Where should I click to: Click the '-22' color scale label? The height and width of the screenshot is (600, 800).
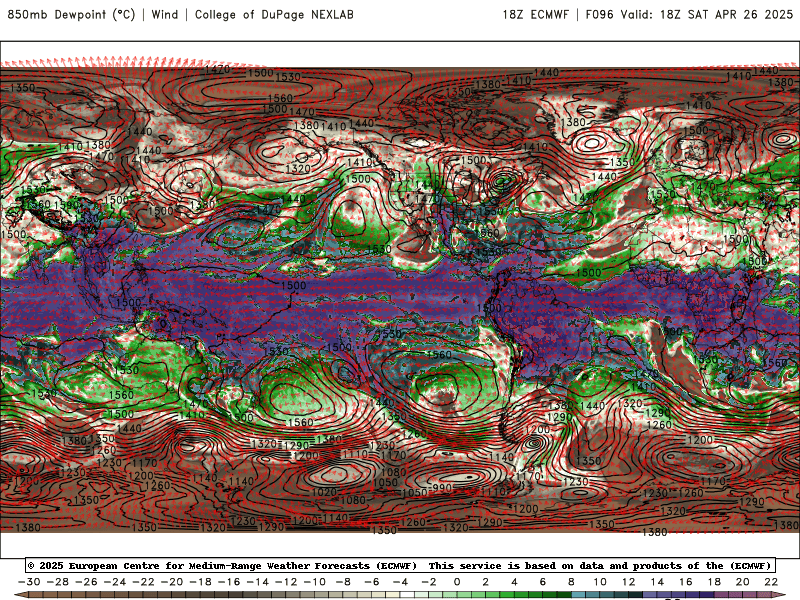click(143, 582)
